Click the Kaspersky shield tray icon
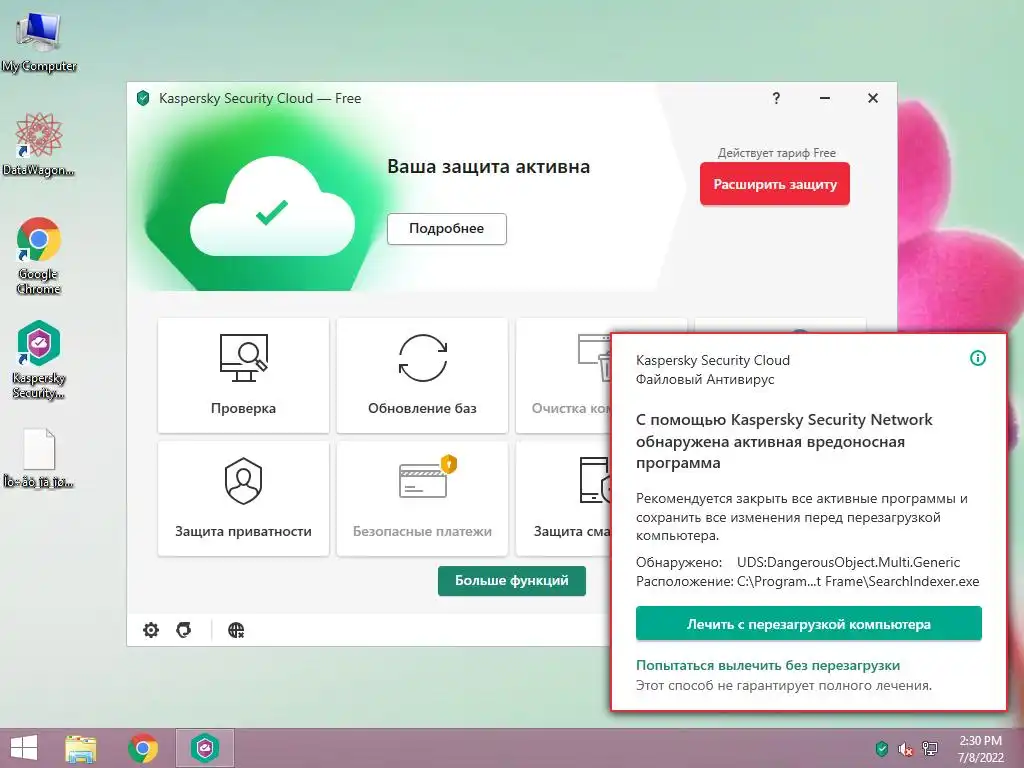The image size is (1024, 768). tap(881, 748)
